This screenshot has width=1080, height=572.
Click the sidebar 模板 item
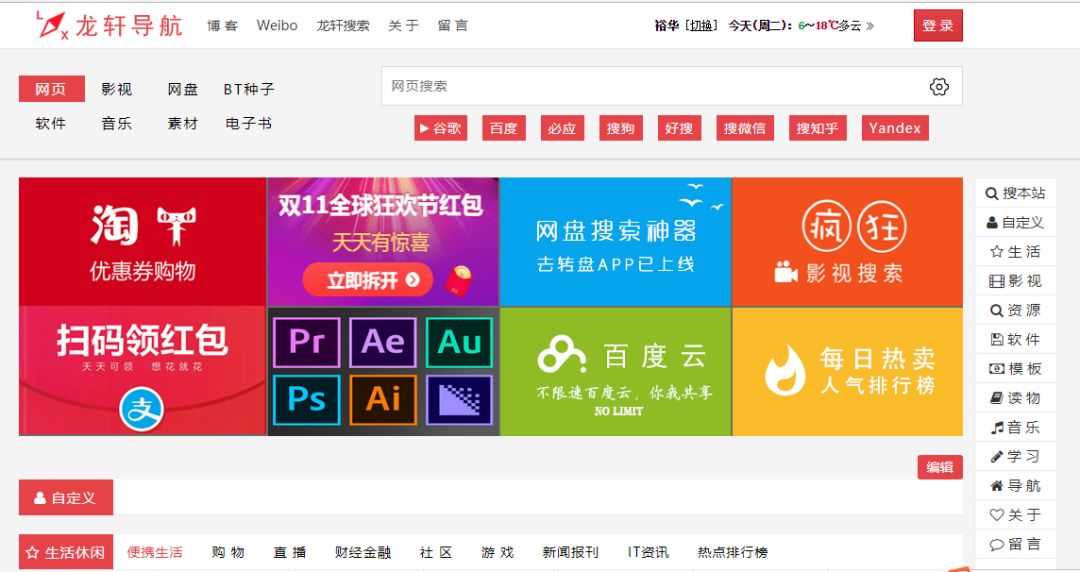(1015, 369)
